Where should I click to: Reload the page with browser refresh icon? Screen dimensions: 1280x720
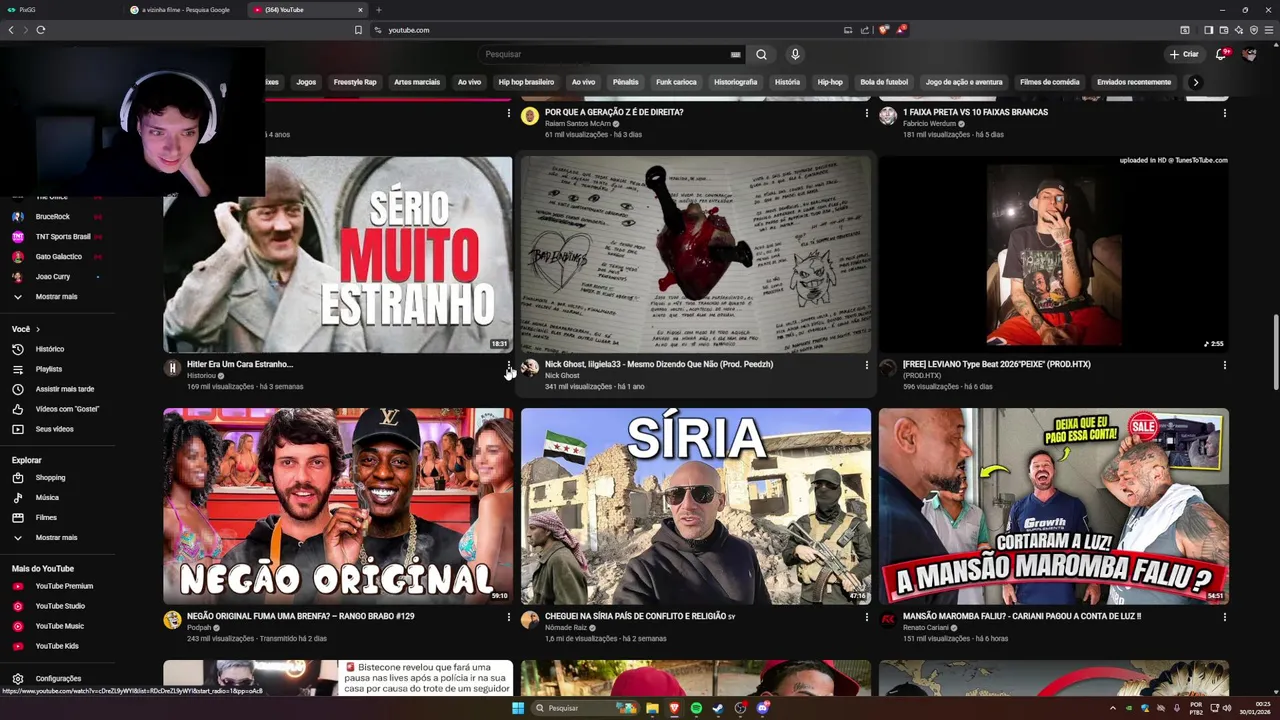click(41, 30)
